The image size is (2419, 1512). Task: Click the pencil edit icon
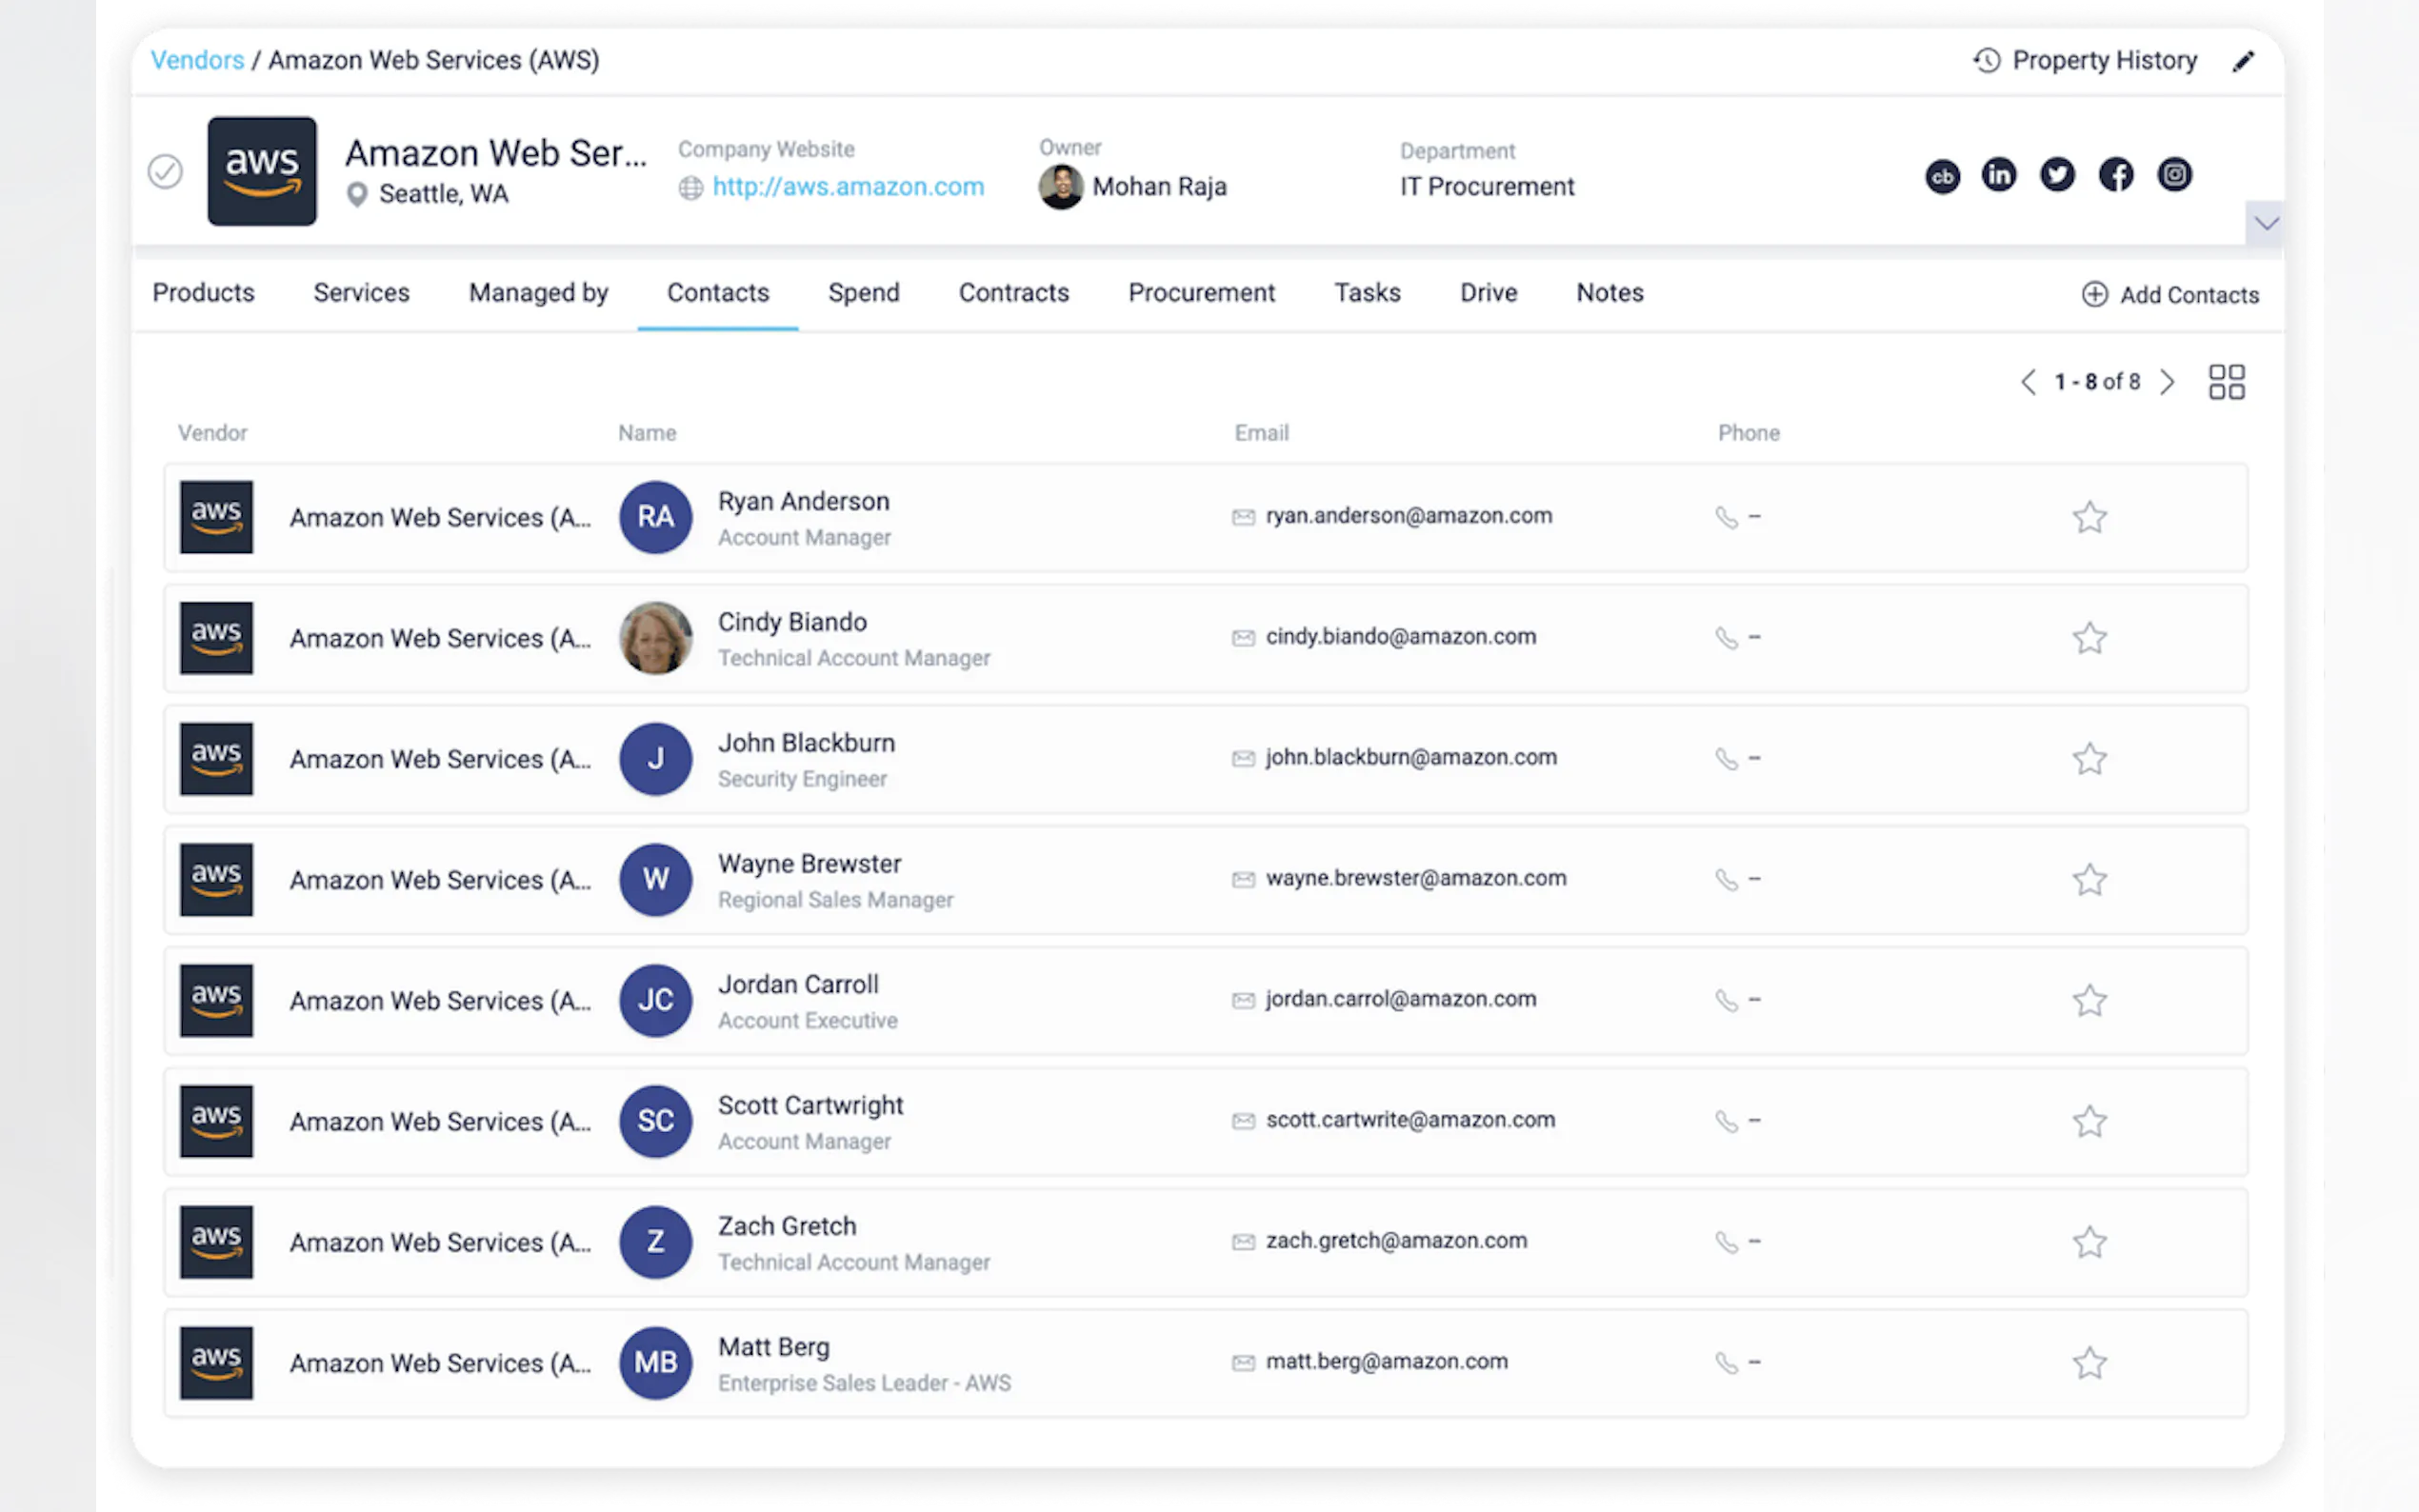[x=2243, y=61]
